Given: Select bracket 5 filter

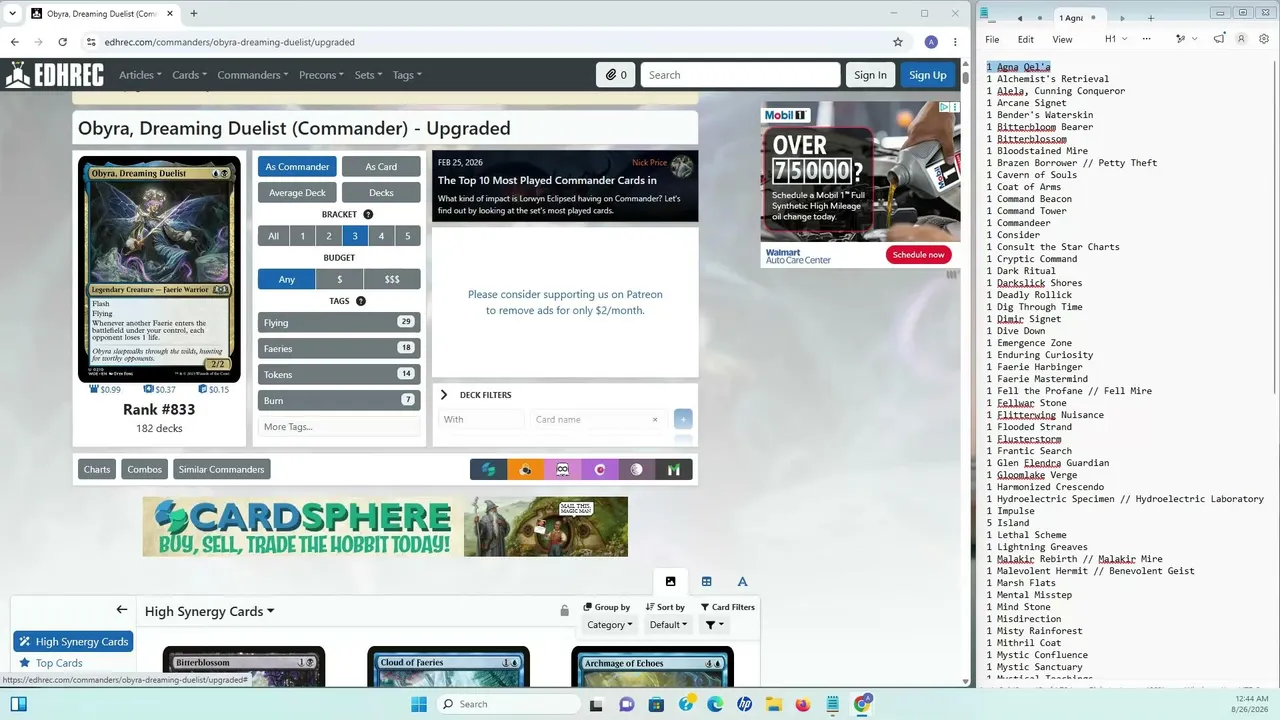Looking at the screenshot, I should click(407, 236).
